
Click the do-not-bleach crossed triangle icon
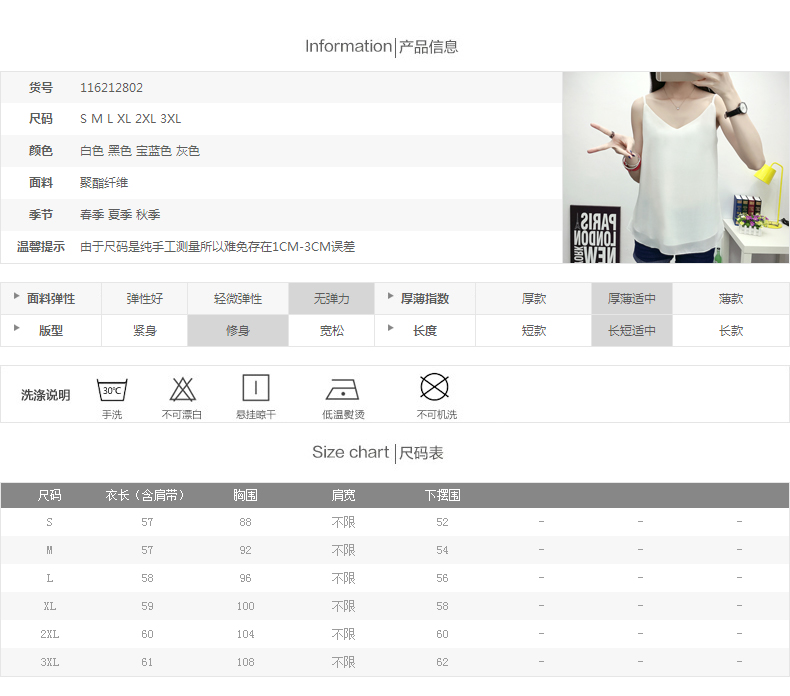182,389
